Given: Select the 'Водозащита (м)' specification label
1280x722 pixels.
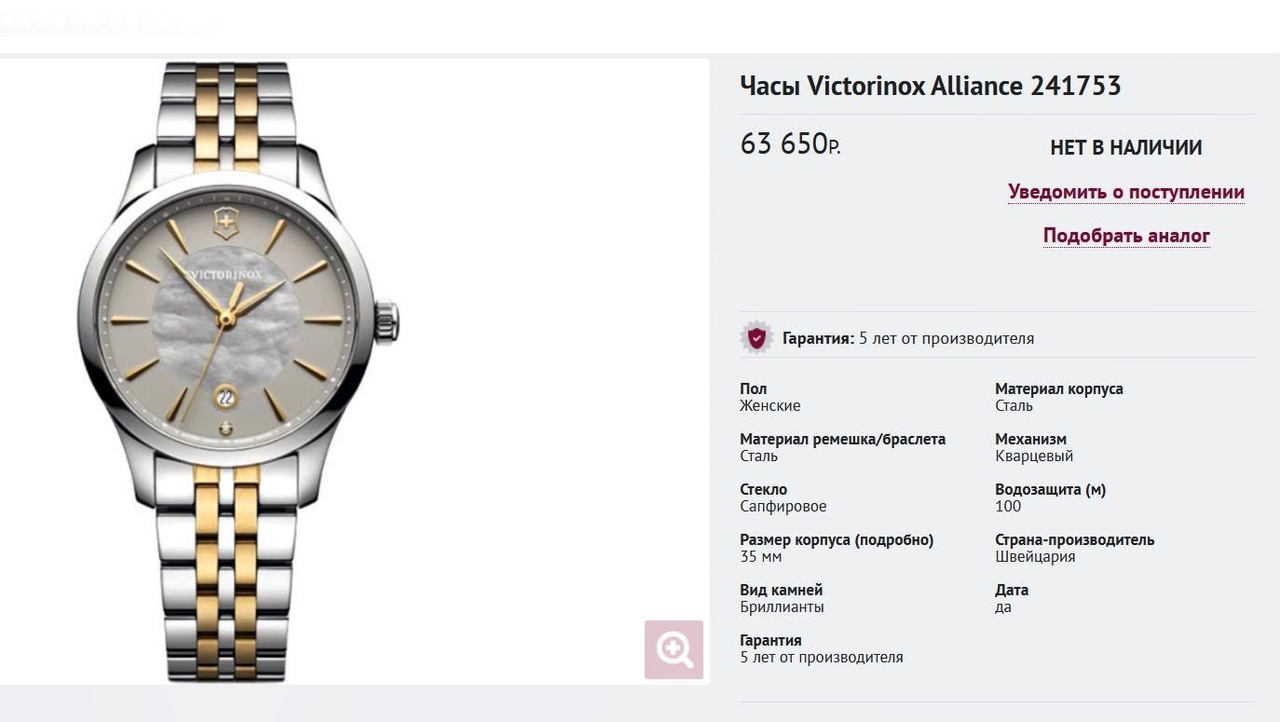Looking at the screenshot, I should click(x=1050, y=490).
